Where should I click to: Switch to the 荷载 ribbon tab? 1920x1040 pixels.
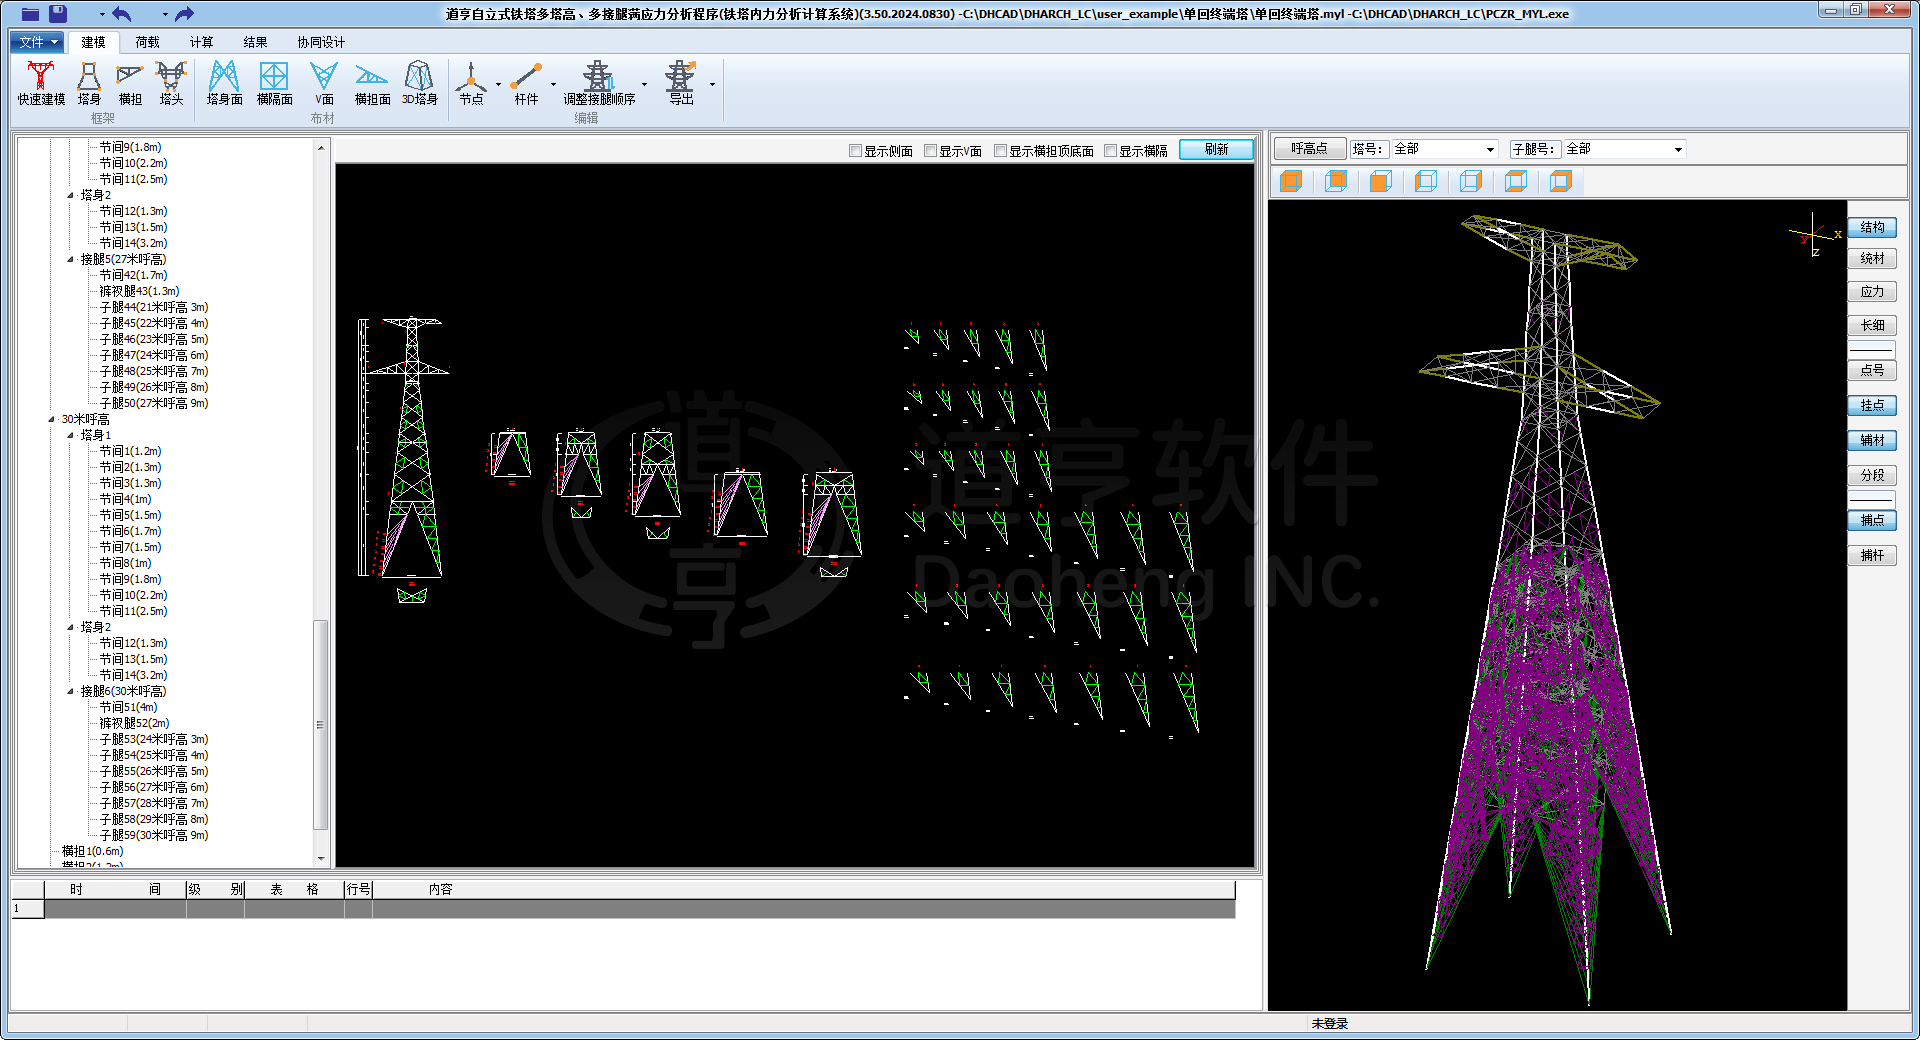[147, 42]
